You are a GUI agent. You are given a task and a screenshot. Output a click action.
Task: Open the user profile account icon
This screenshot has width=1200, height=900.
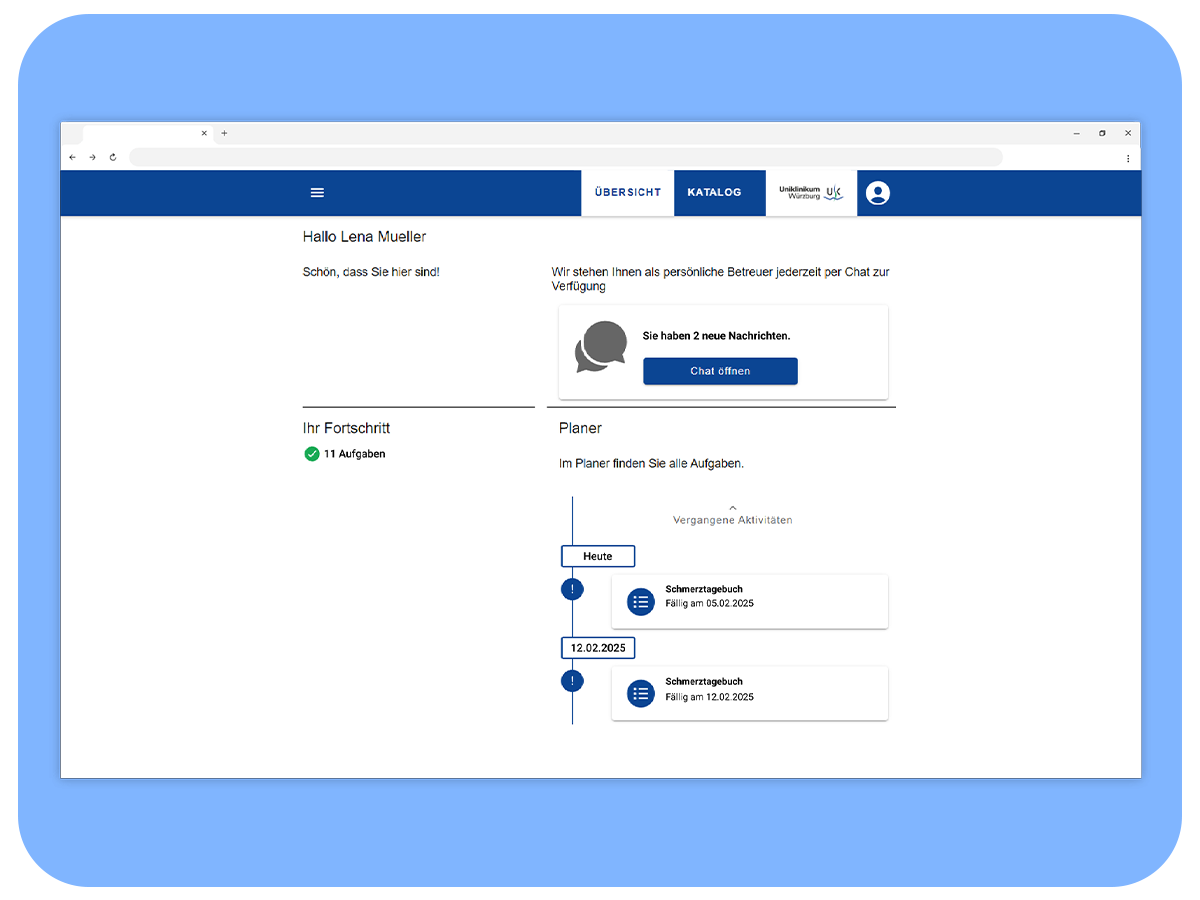(x=878, y=193)
